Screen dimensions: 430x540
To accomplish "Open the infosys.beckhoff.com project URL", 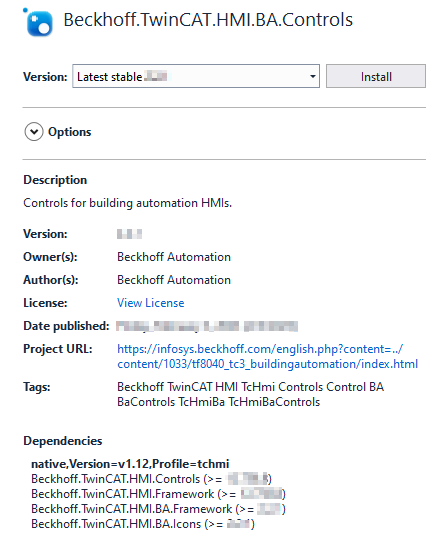I will point(268,356).
